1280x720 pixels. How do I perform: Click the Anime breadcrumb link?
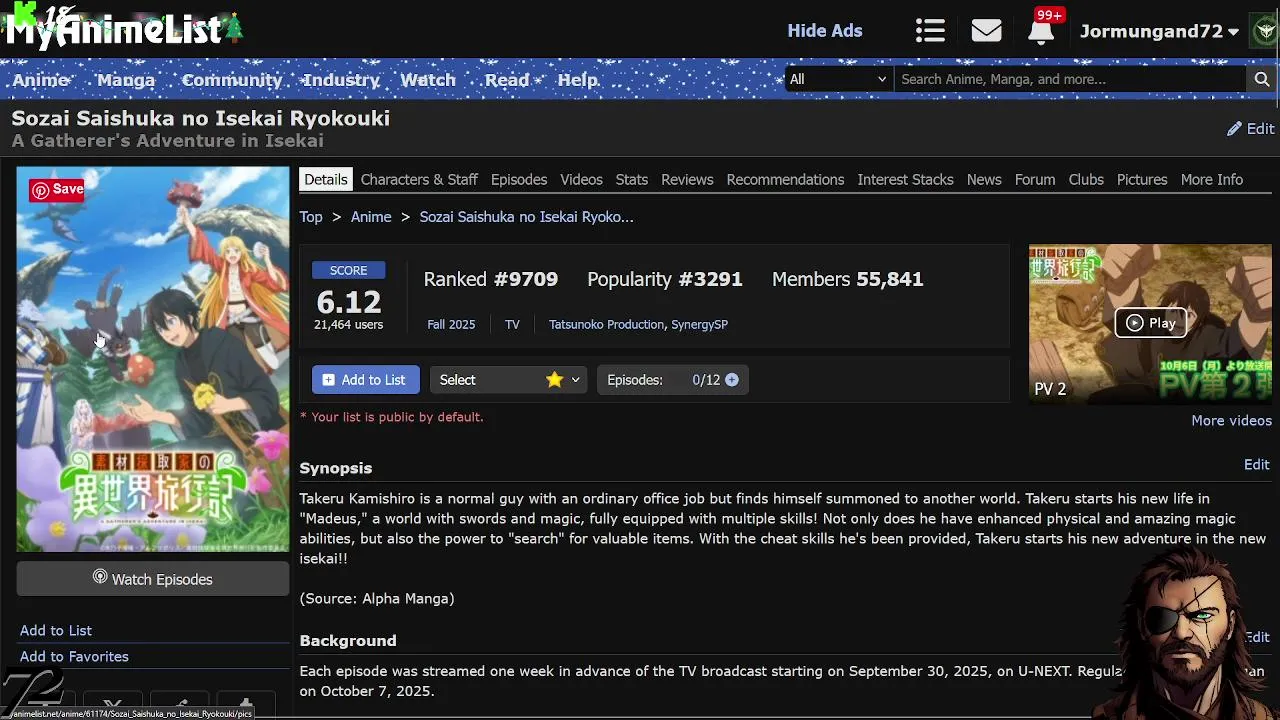coord(371,217)
